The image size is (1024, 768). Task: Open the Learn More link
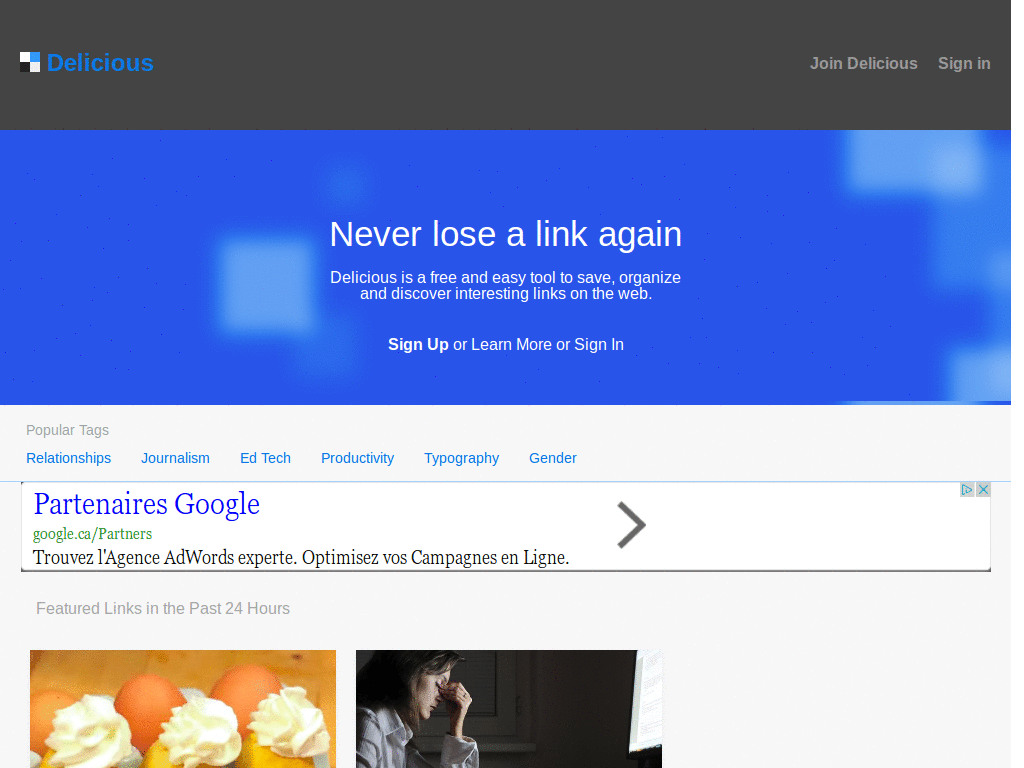pyautogui.click(x=511, y=344)
